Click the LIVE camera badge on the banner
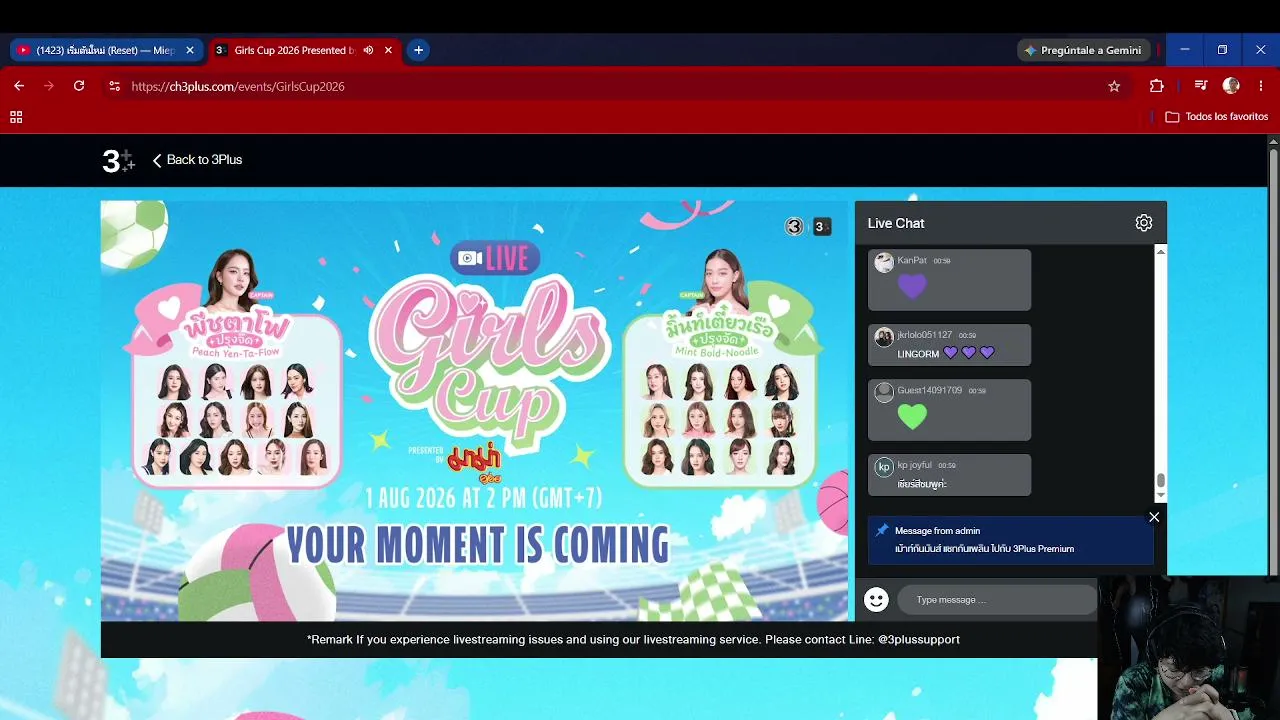 pos(494,258)
